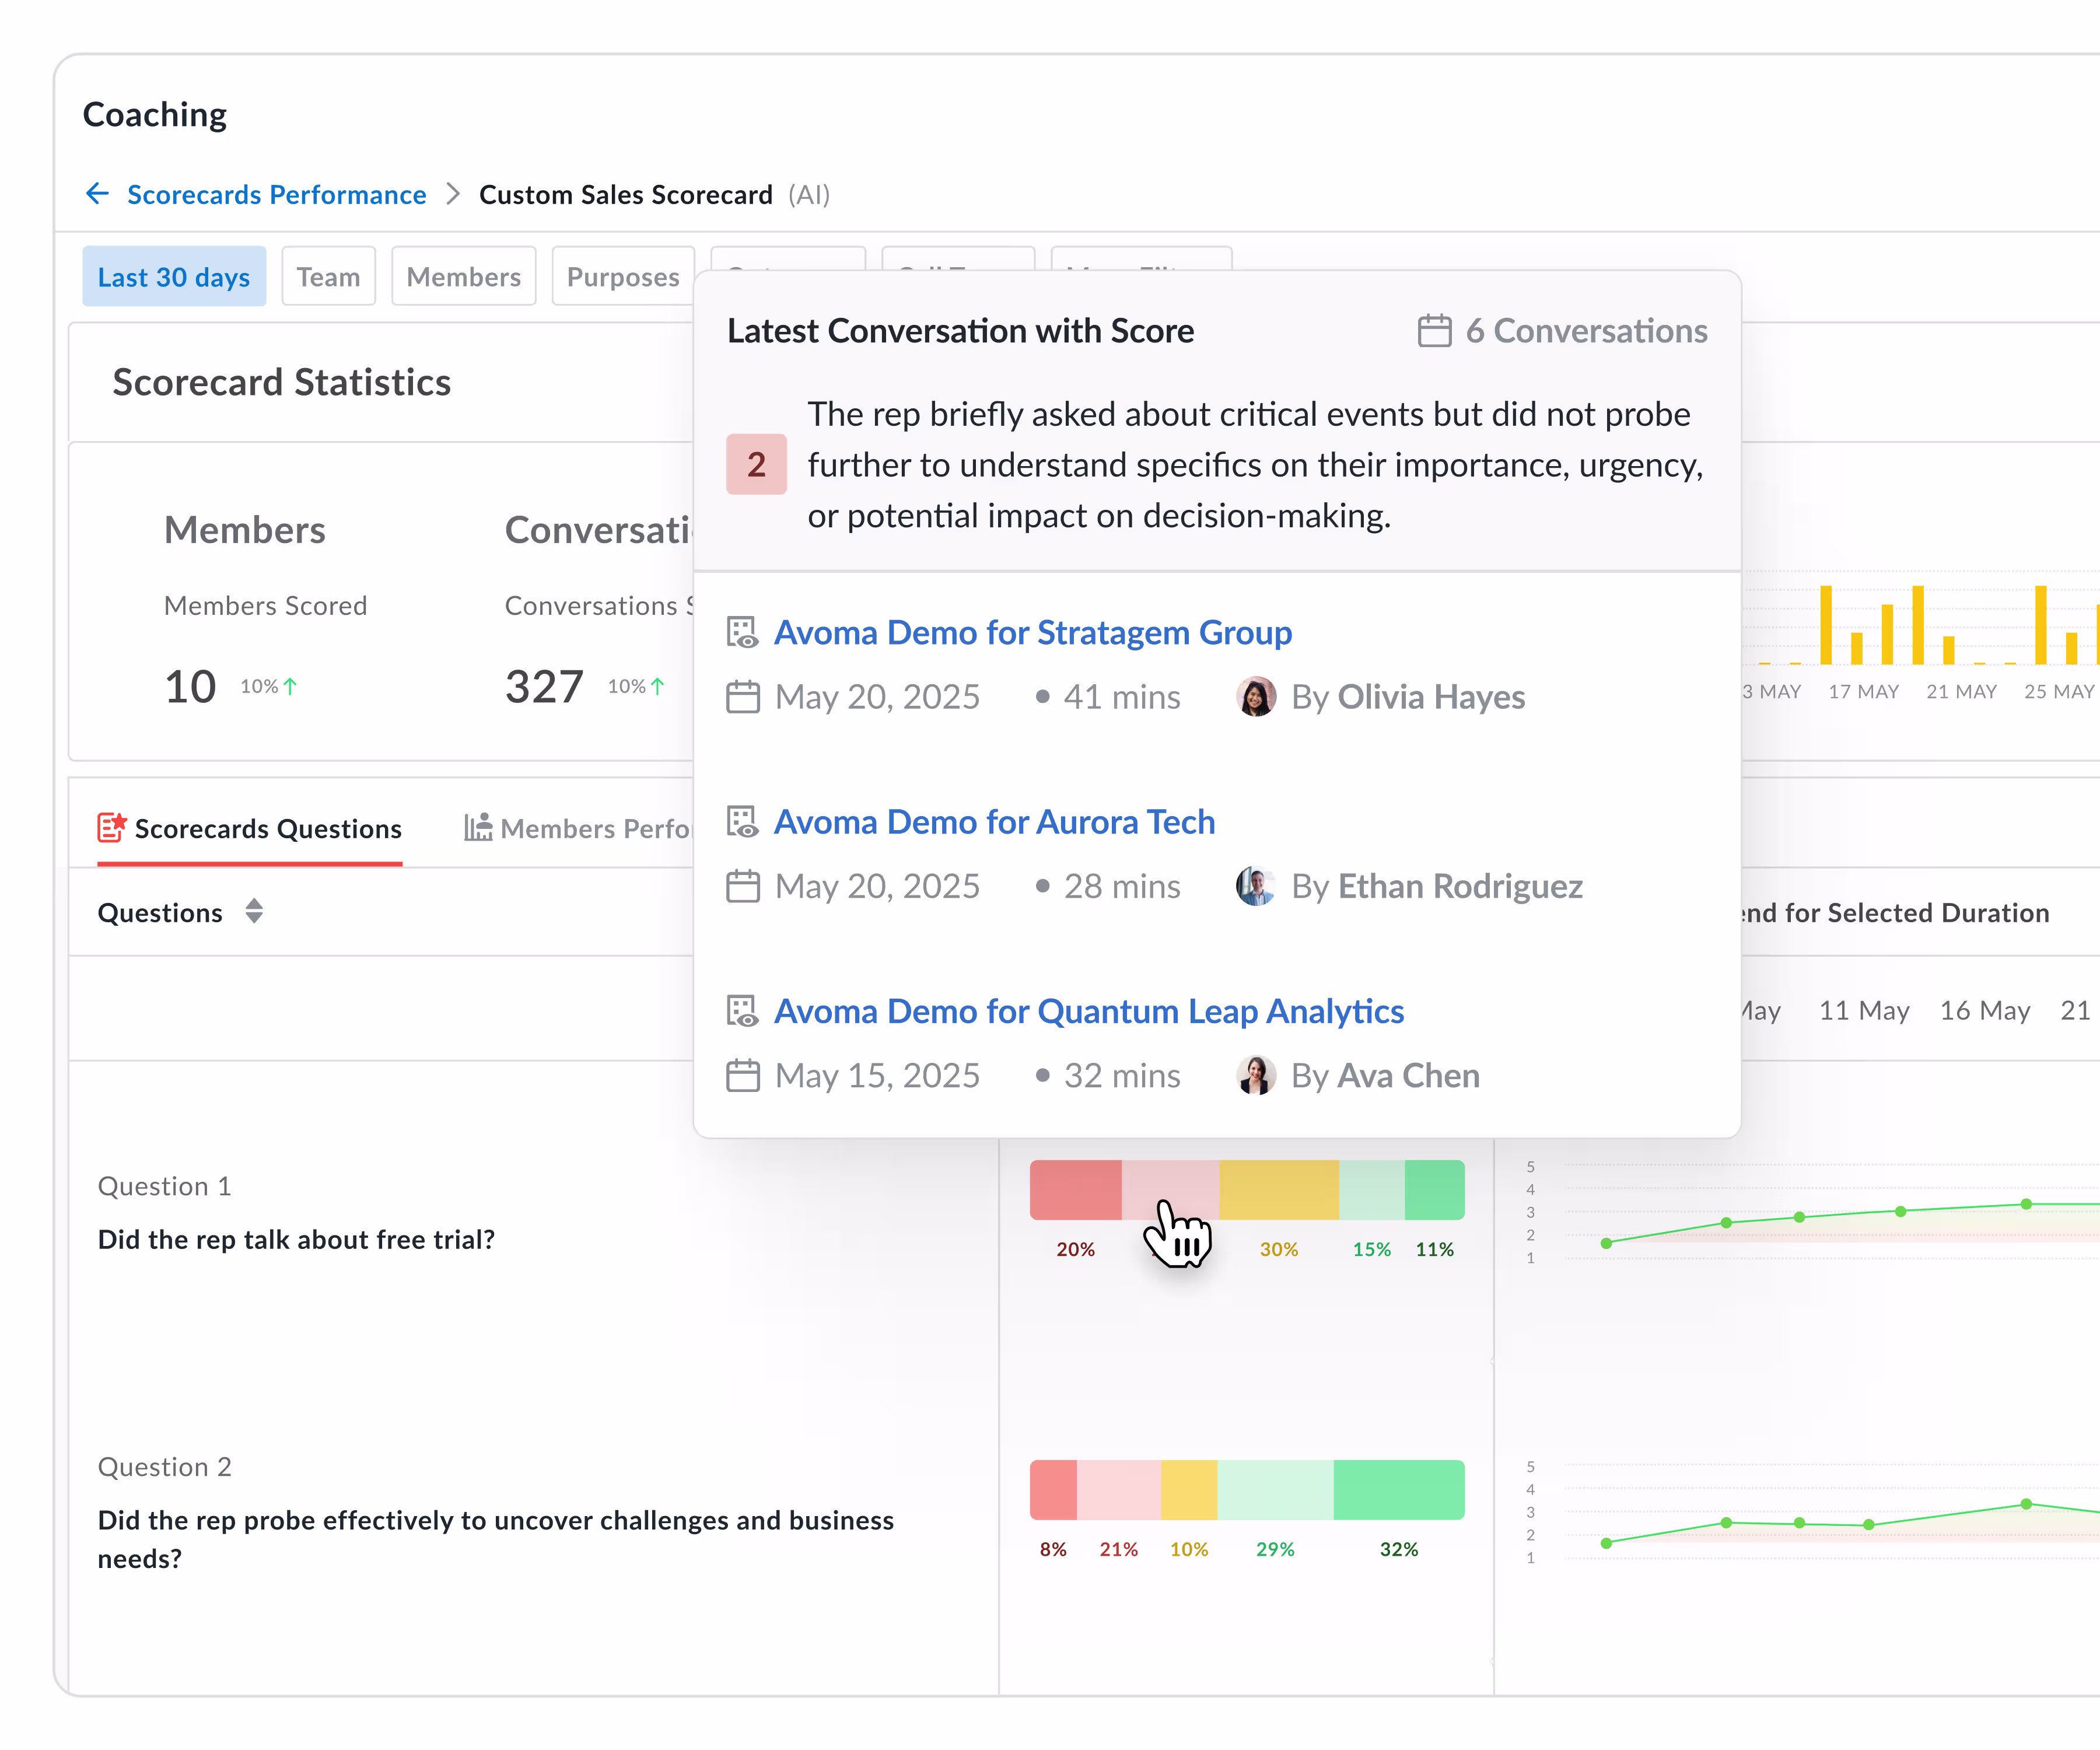Click the name Ava Chen

point(1409,1076)
